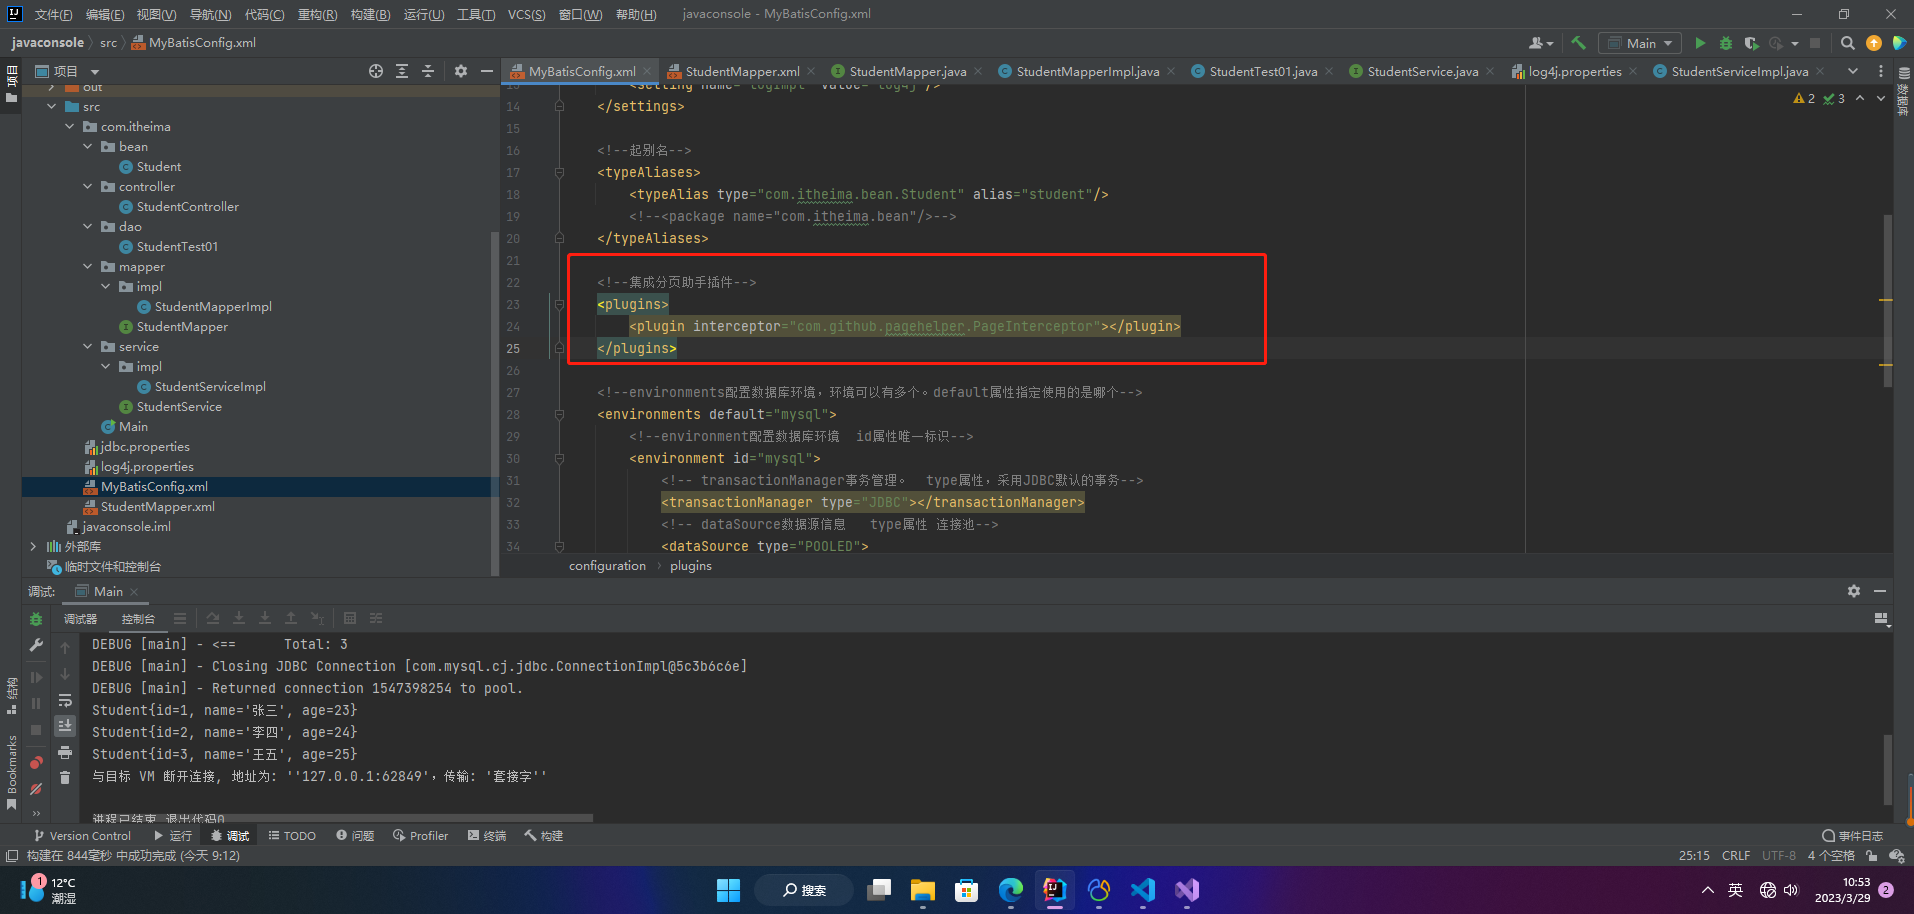Open Version Control tool window

coord(82,835)
